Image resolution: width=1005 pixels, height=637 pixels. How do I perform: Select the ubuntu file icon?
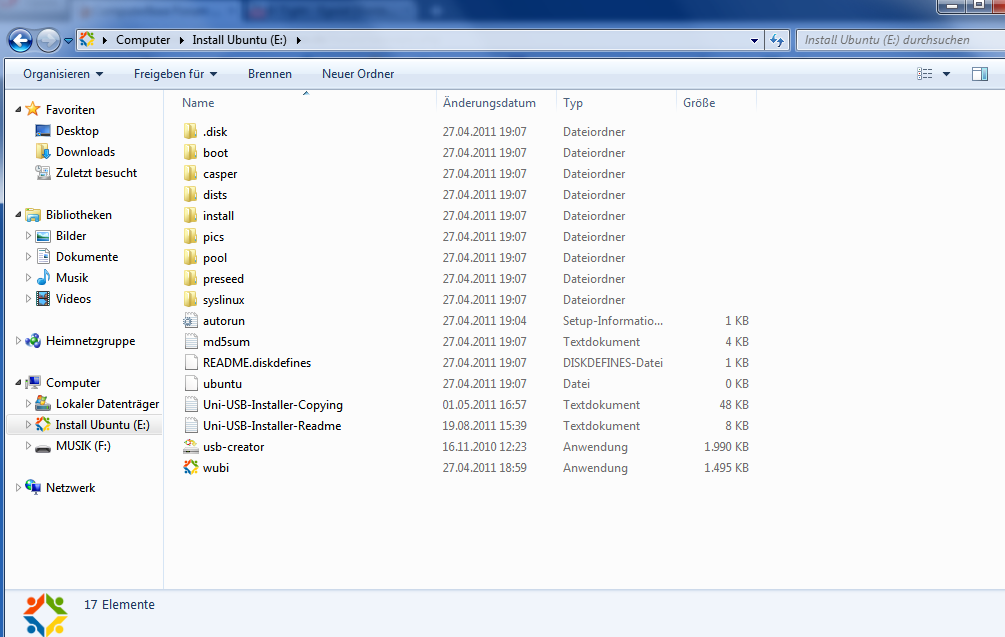pos(190,384)
